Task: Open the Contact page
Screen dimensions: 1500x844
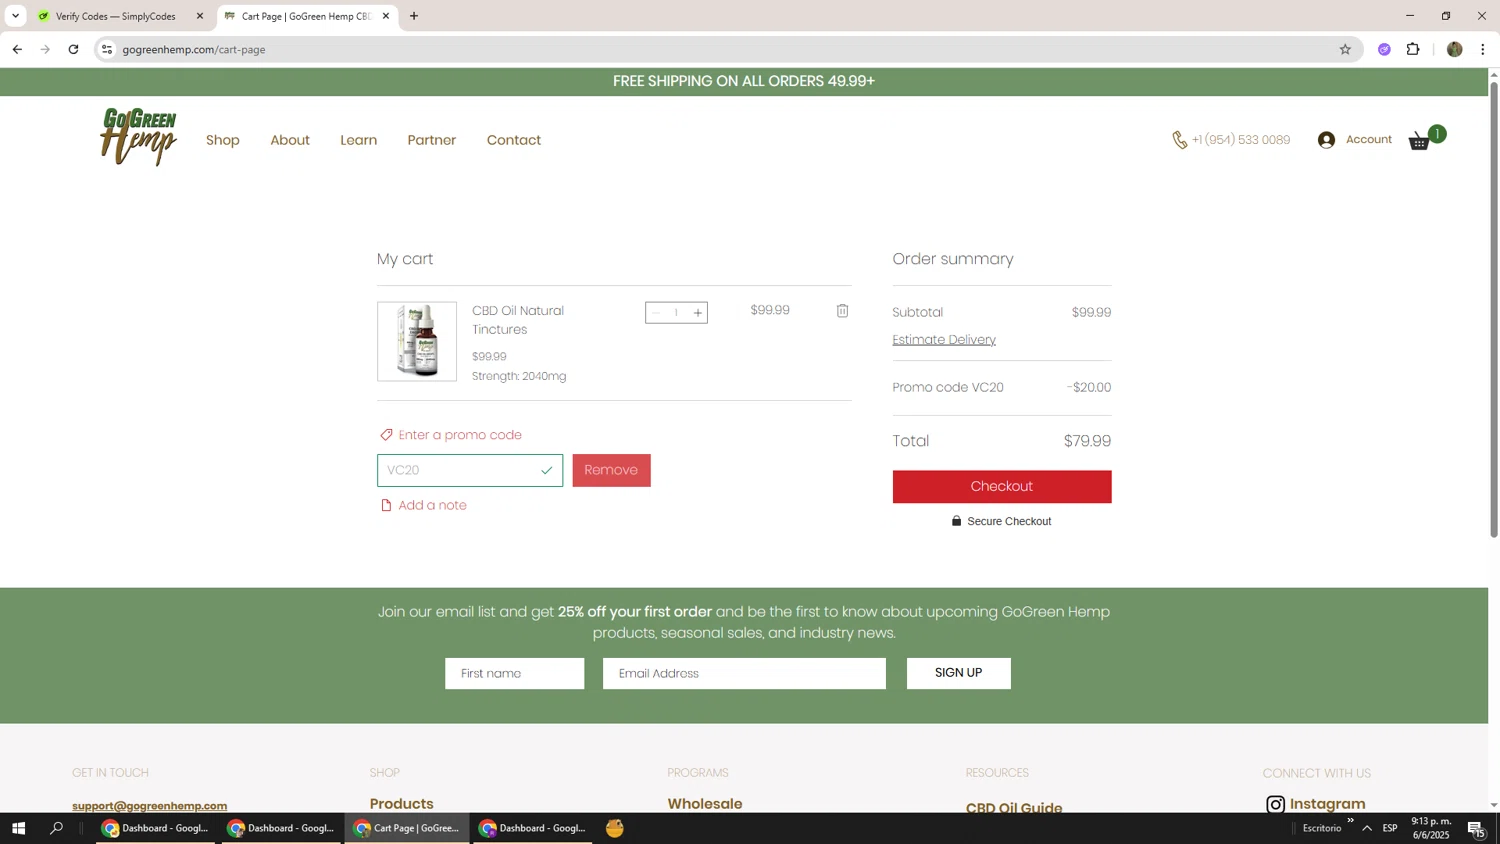Action: [514, 140]
